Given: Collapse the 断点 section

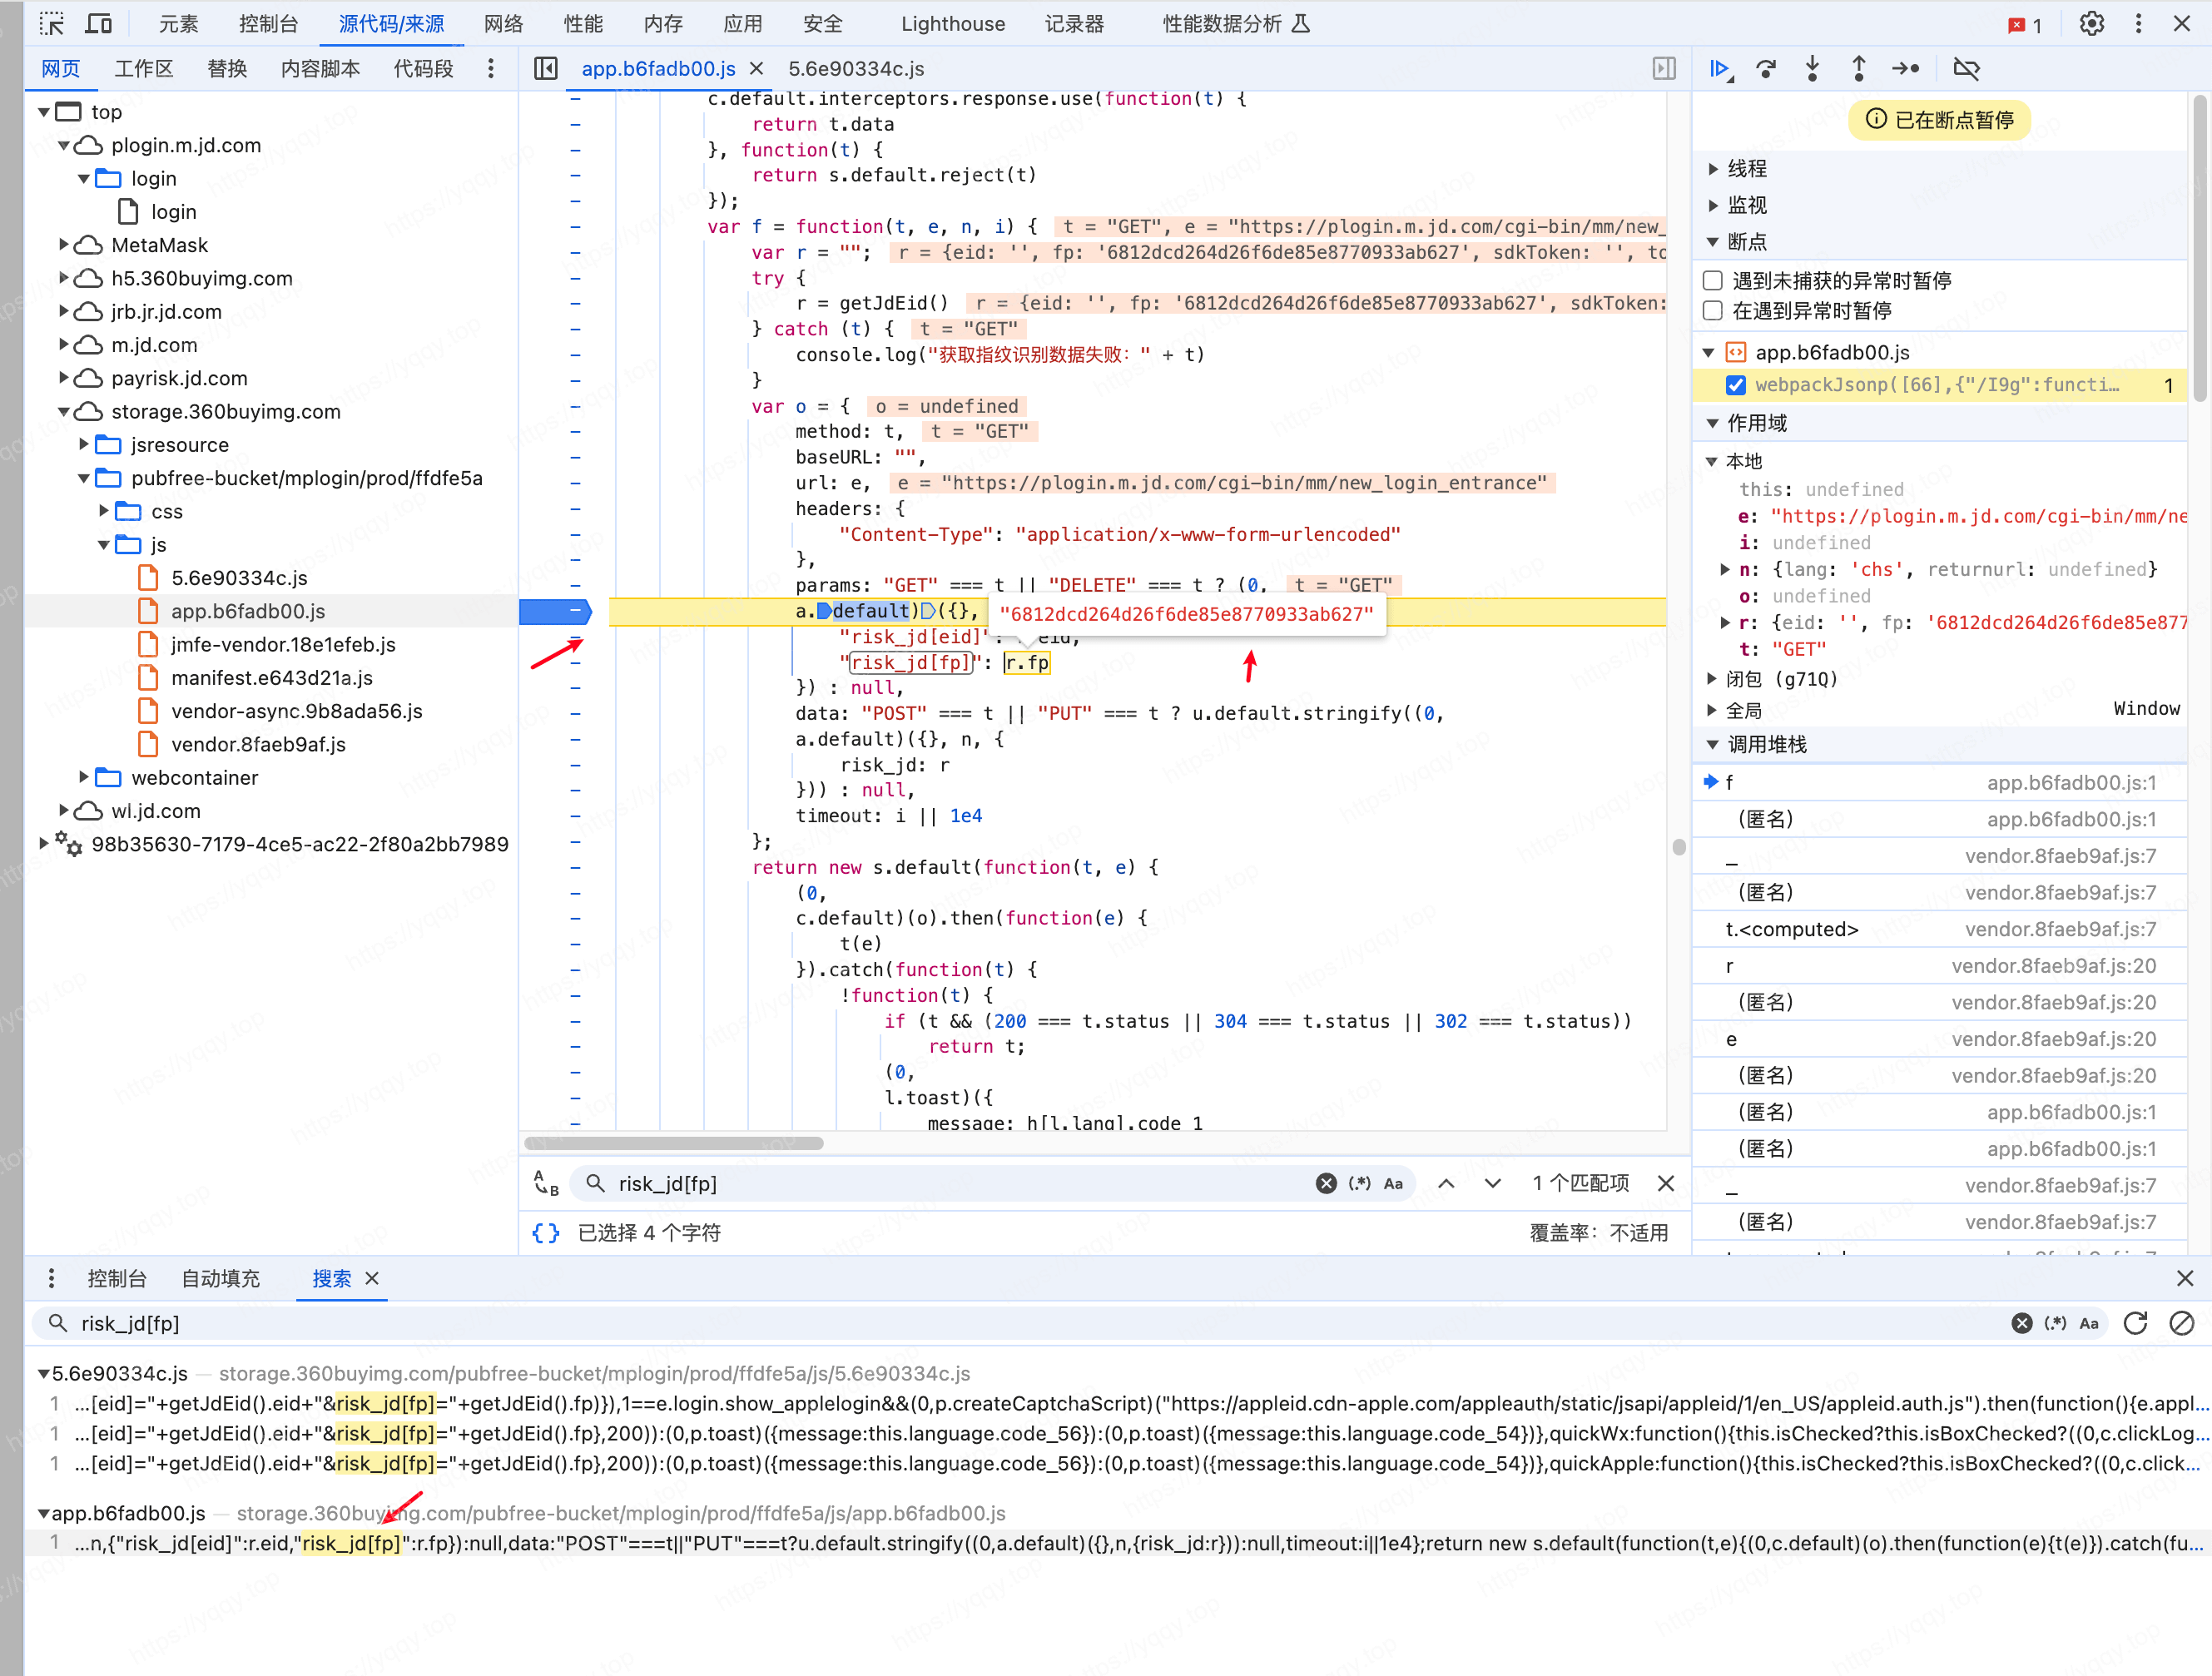Looking at the screenshot, I should pos(1712,241).
